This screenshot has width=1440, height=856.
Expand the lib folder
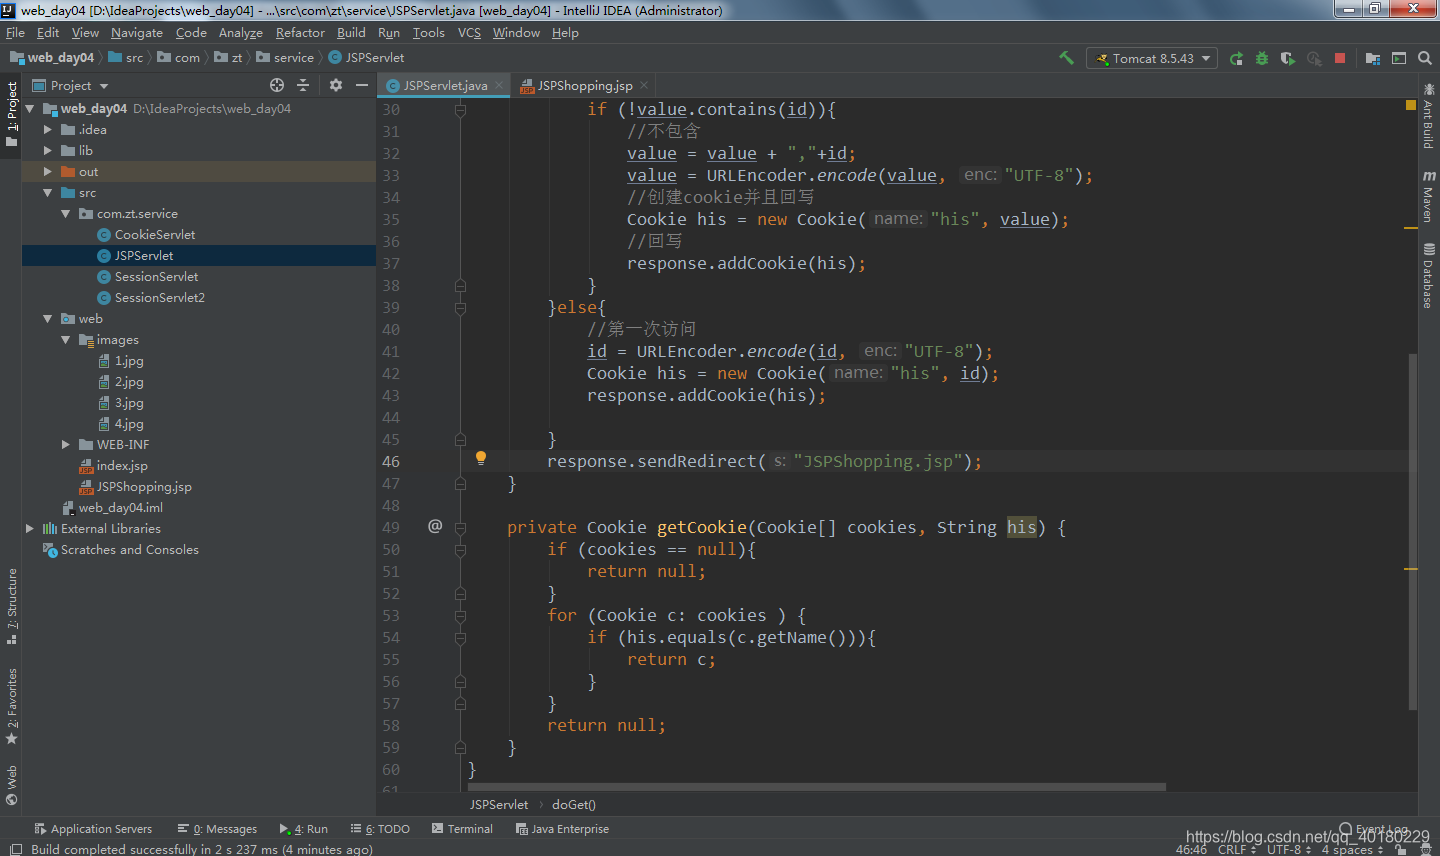point(47,150)
